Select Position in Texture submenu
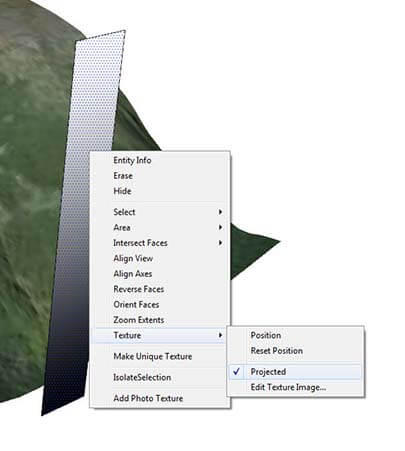 click(x=266, y=335)
